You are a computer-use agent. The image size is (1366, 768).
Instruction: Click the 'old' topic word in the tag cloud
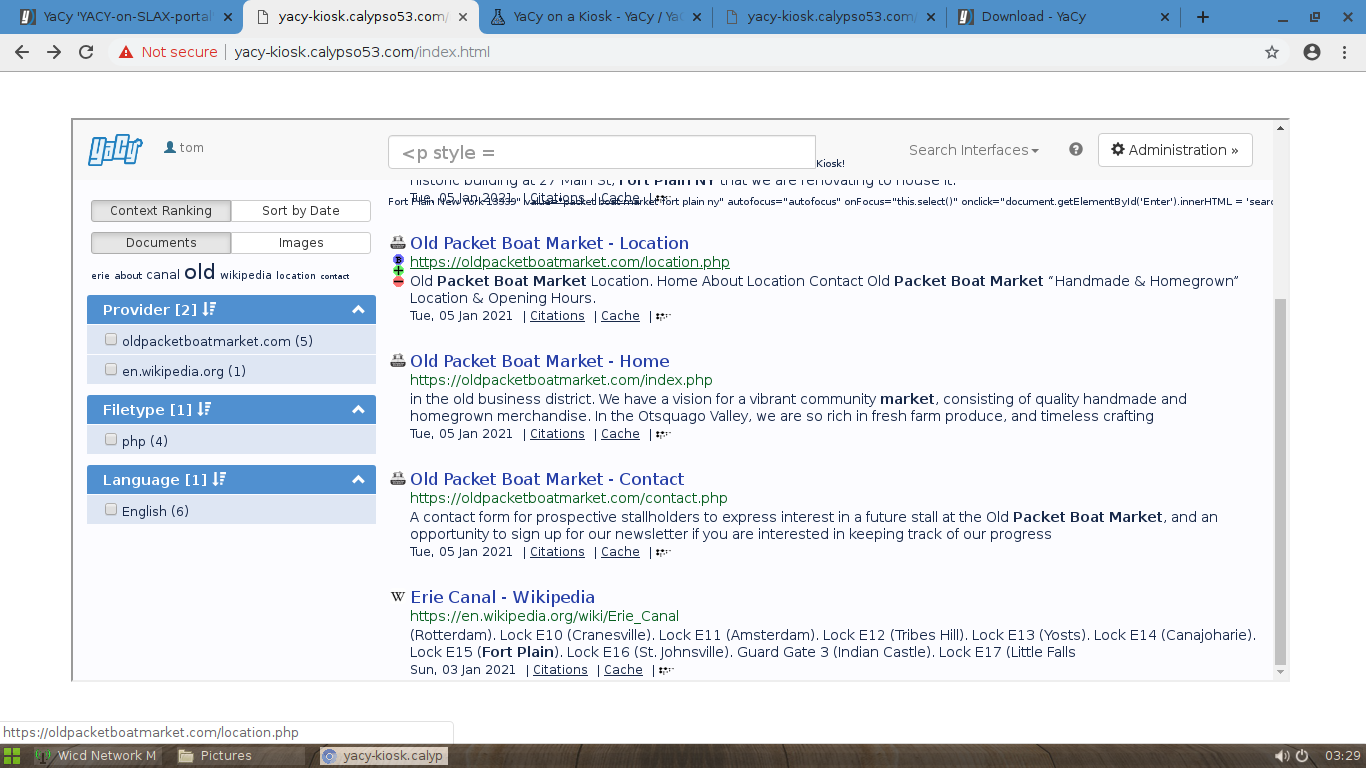point(199,272)
